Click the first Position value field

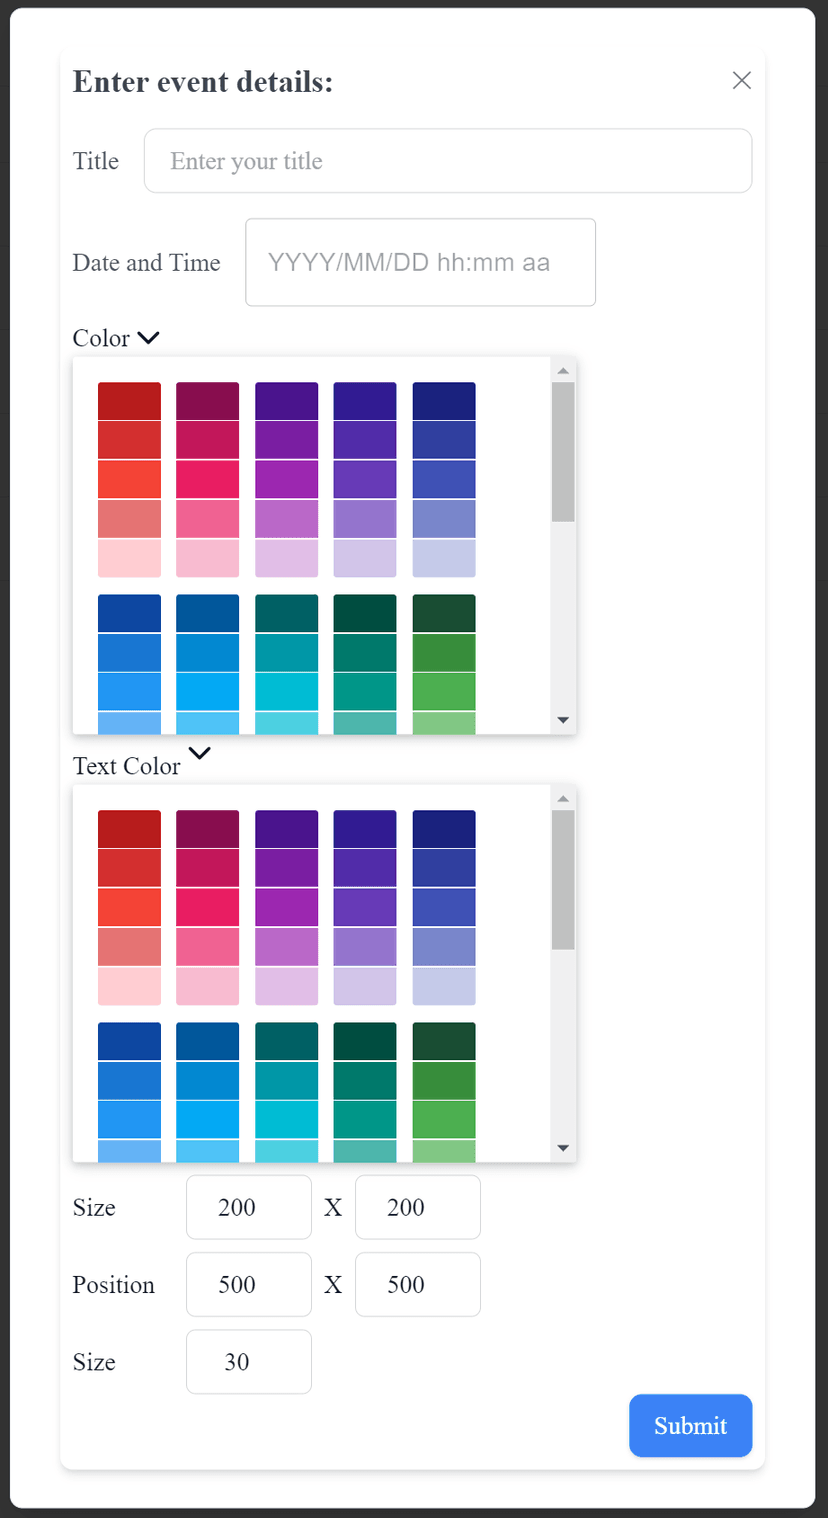point(249,1284)
